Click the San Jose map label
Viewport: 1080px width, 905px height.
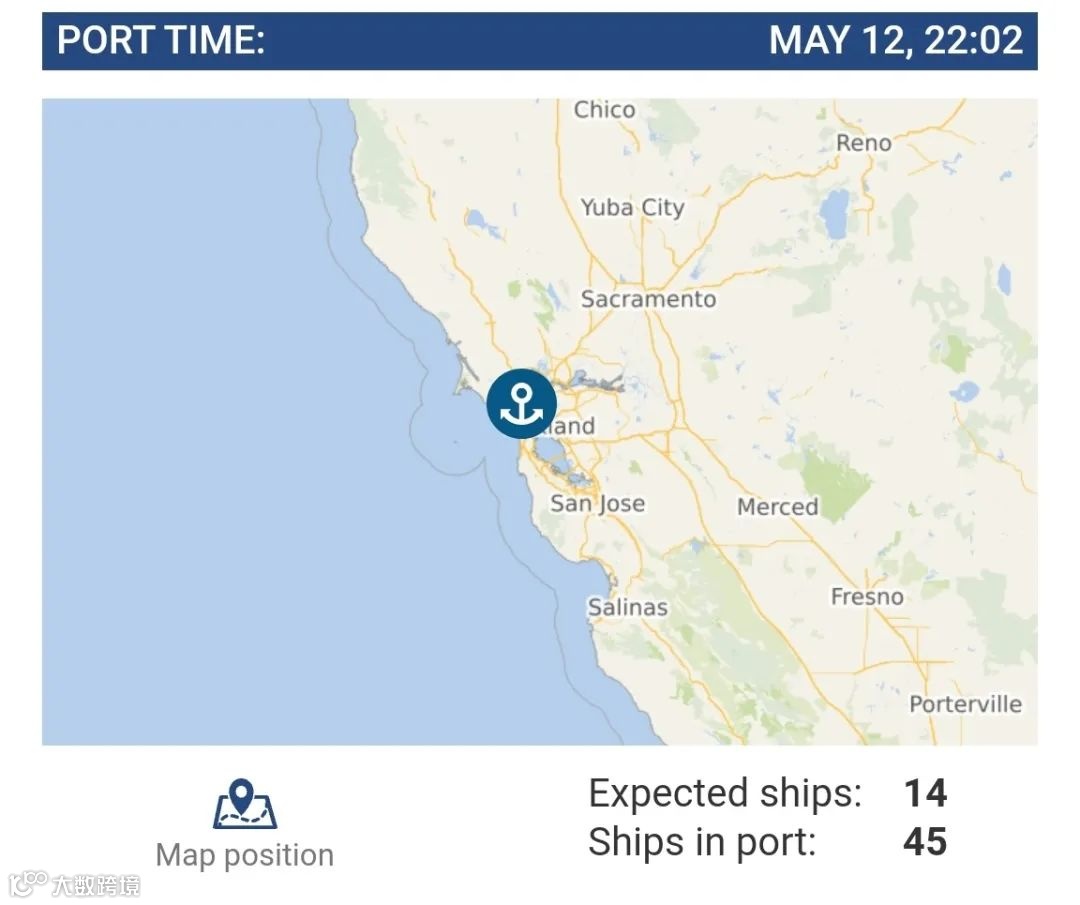[x=597, y=503]
